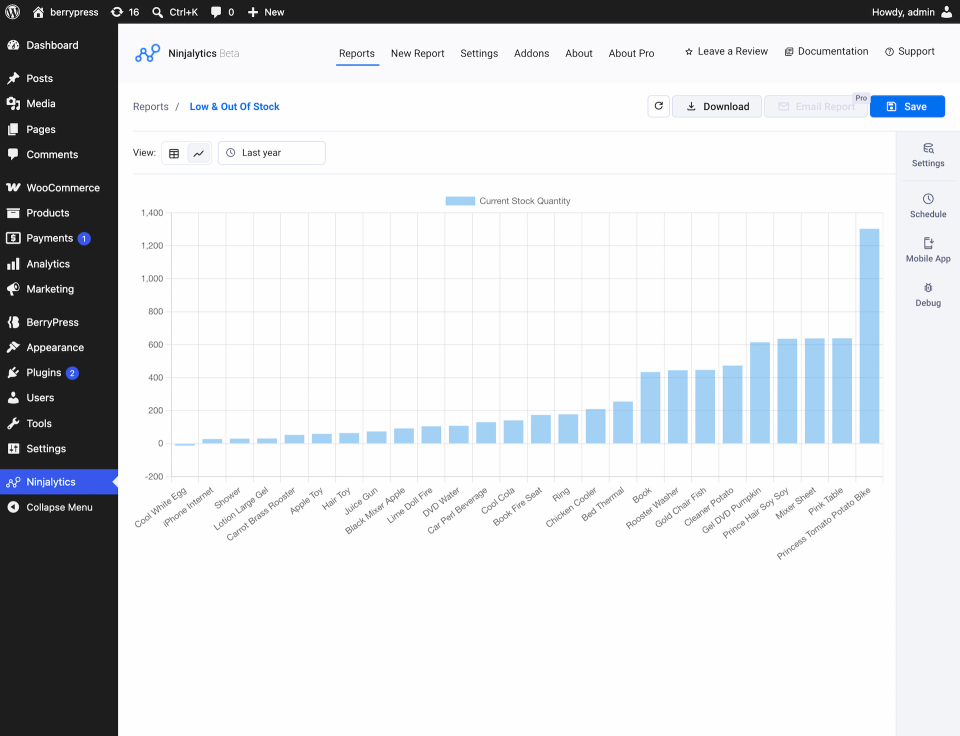This screenshot has height=736, width=960.
Task: Open the admin user avatar
Action: point(947,12)
